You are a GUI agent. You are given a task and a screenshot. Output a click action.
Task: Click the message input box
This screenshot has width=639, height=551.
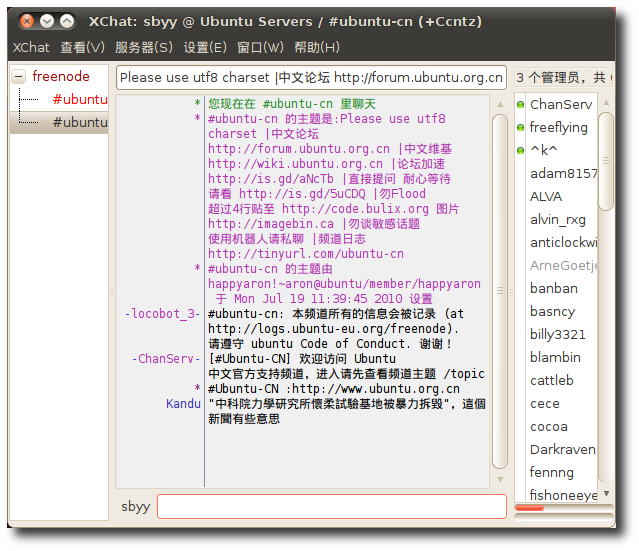click(x=332, y=506)
